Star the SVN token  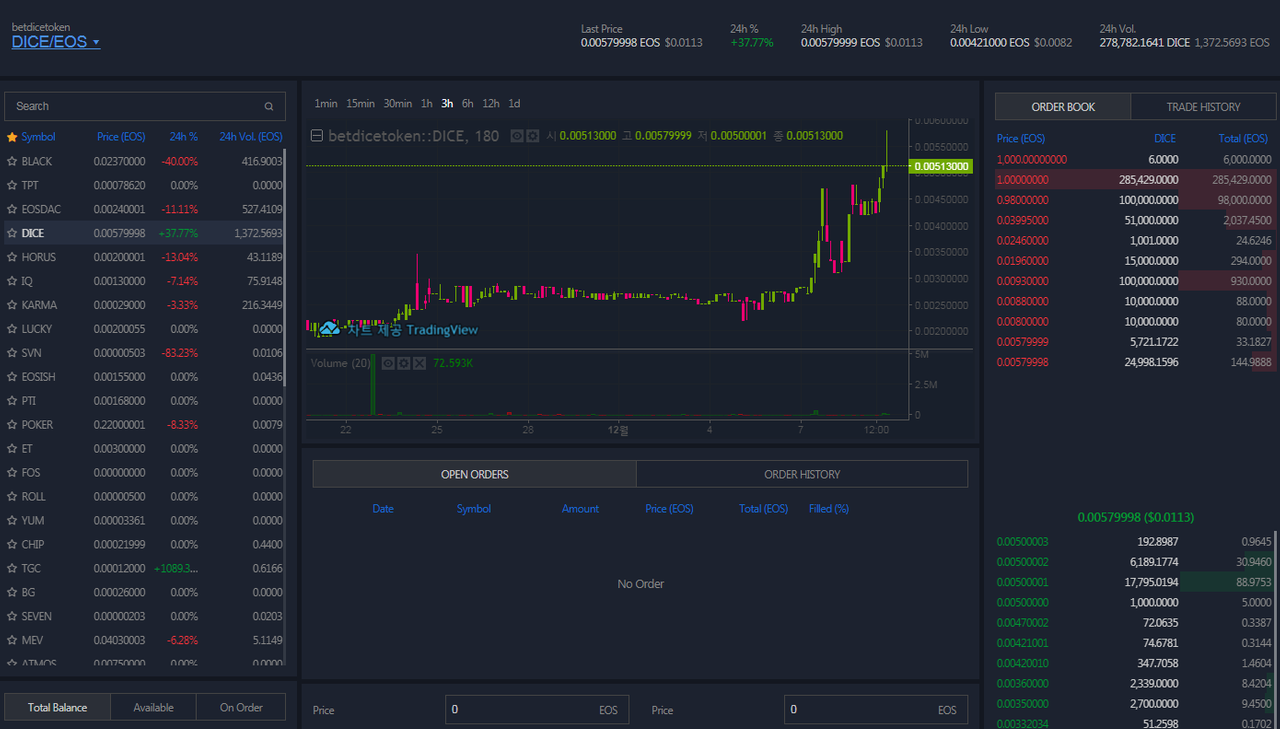tap(12, 353)
